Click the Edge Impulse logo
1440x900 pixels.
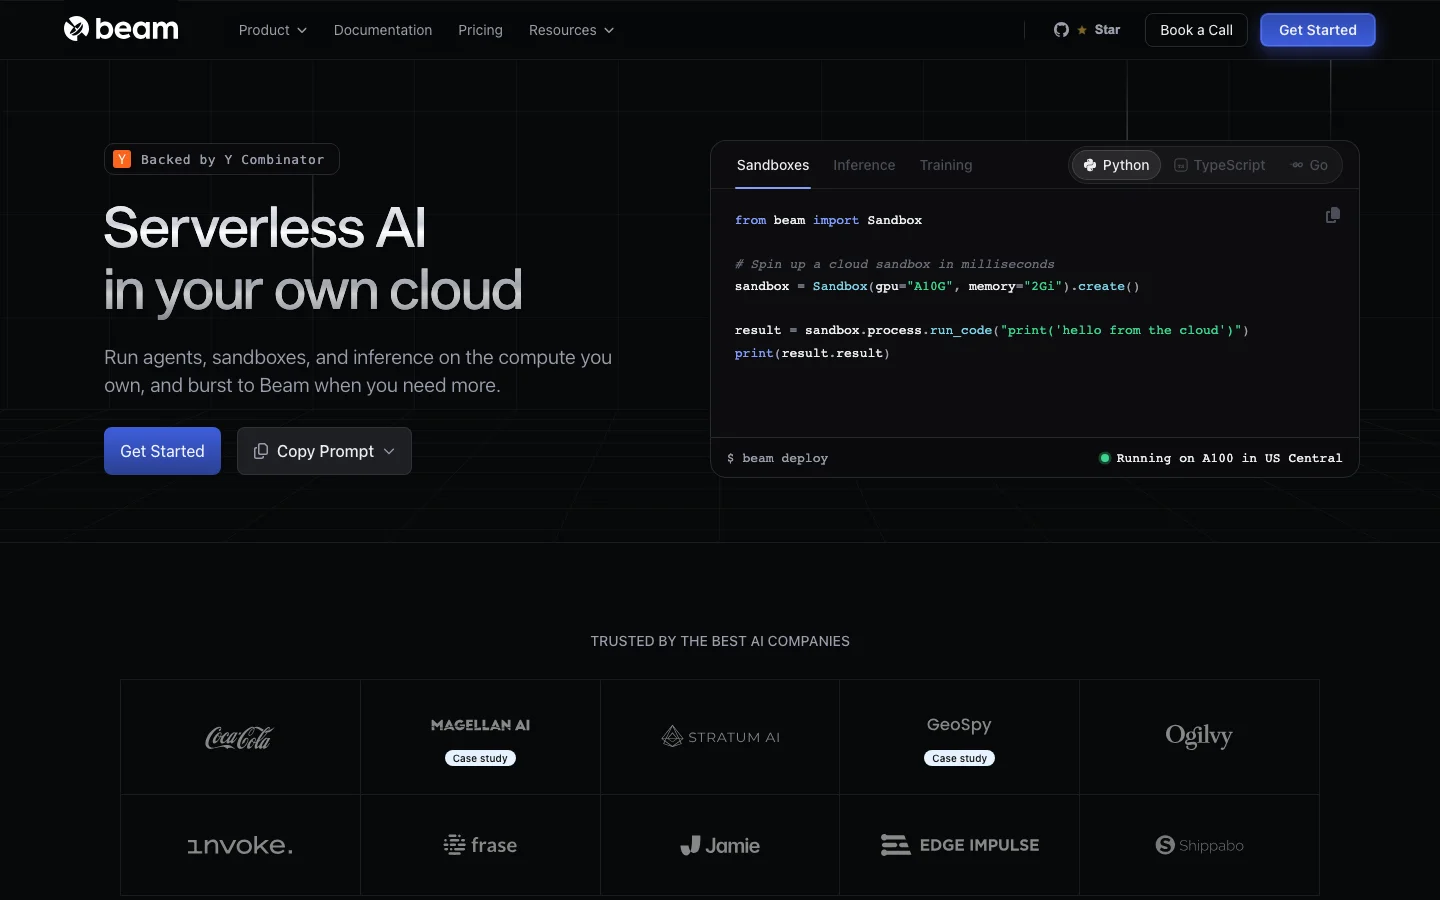960,845
